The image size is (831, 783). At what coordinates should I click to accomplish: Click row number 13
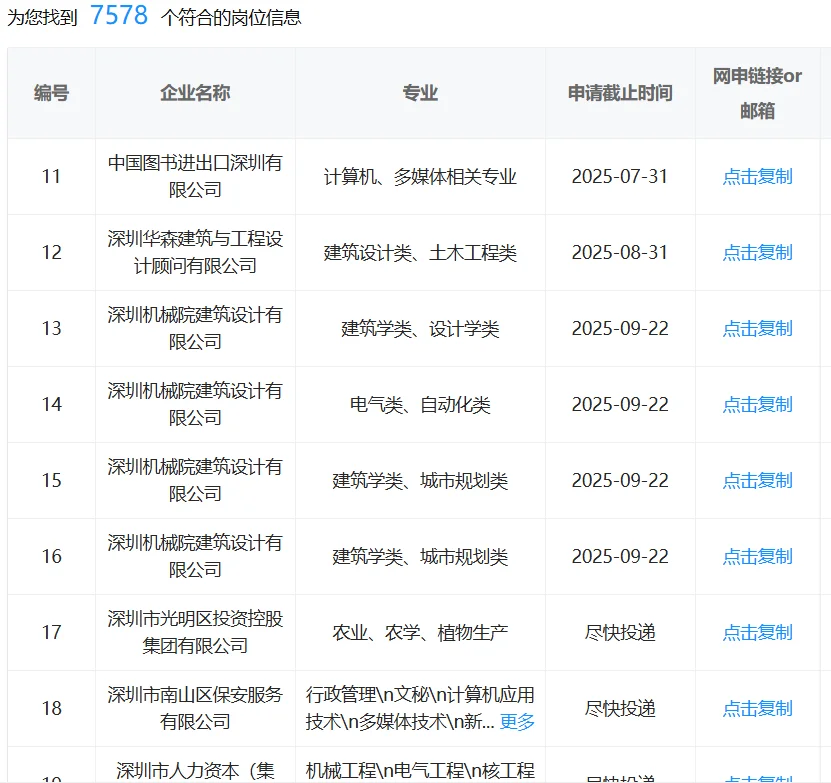pos(51,329)
